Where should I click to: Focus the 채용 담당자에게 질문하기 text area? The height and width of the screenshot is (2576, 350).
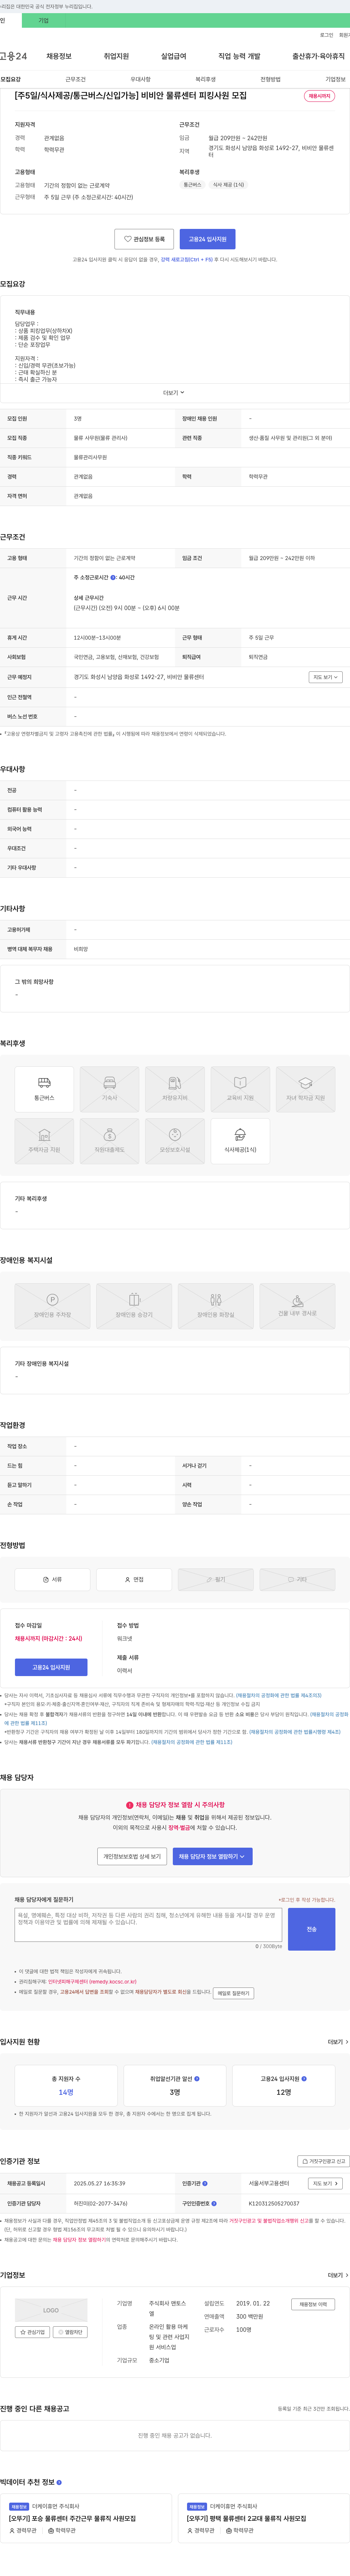pos(148,1925)
